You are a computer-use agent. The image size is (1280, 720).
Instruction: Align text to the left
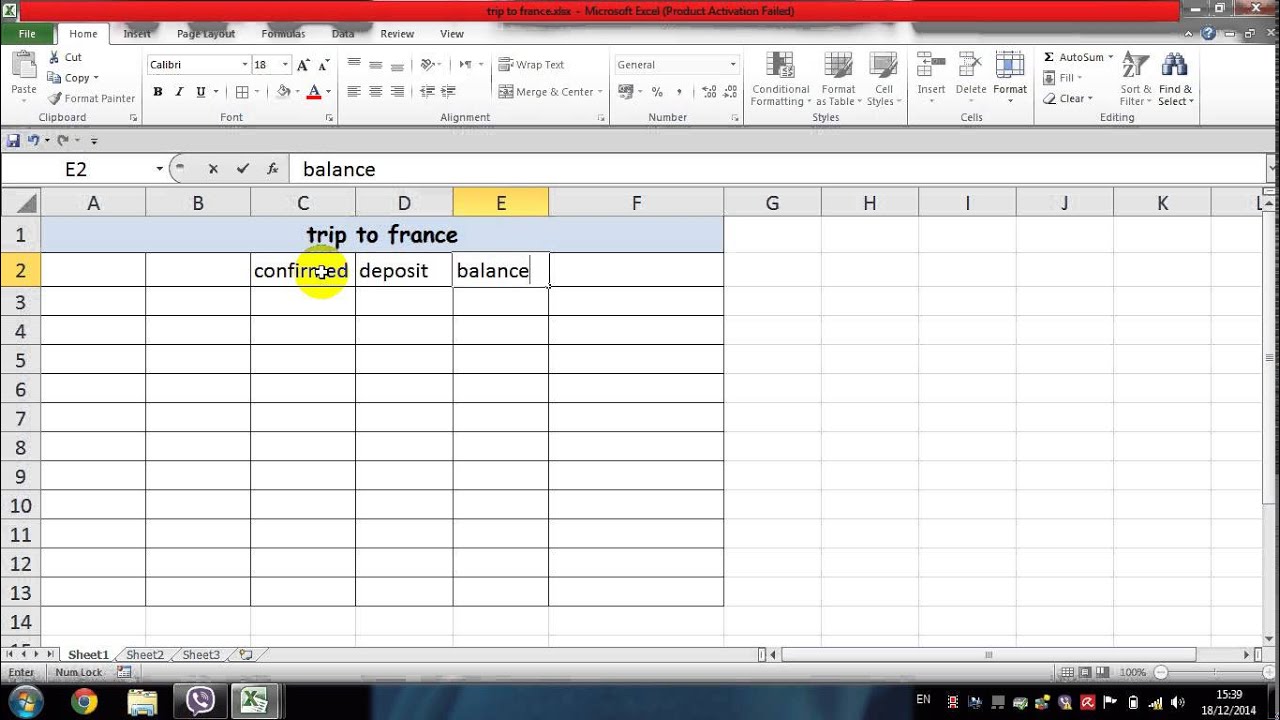coord(354,92)
